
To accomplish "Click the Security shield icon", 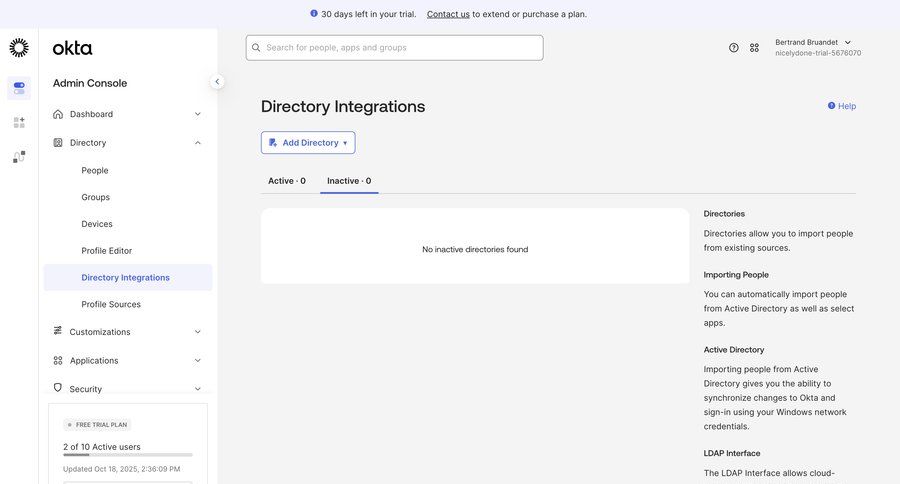I will 57,388.
